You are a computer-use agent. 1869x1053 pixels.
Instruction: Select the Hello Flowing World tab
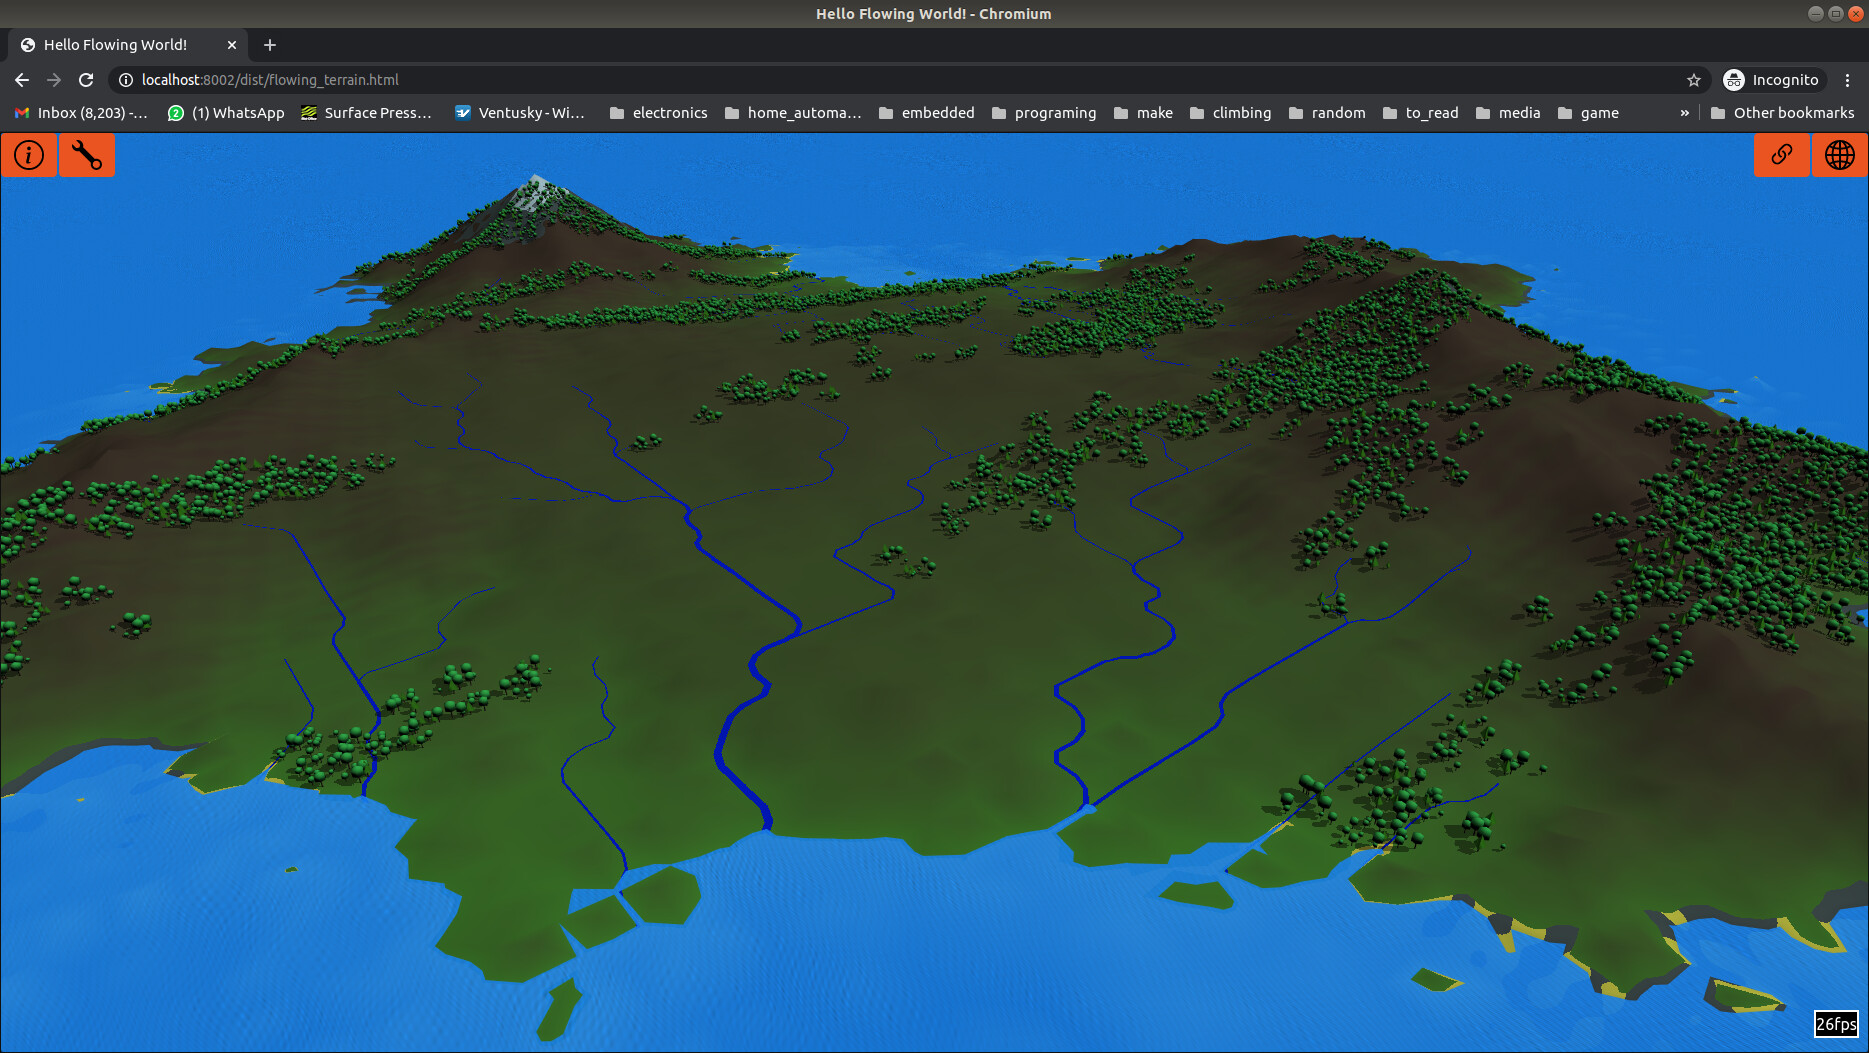115,45
